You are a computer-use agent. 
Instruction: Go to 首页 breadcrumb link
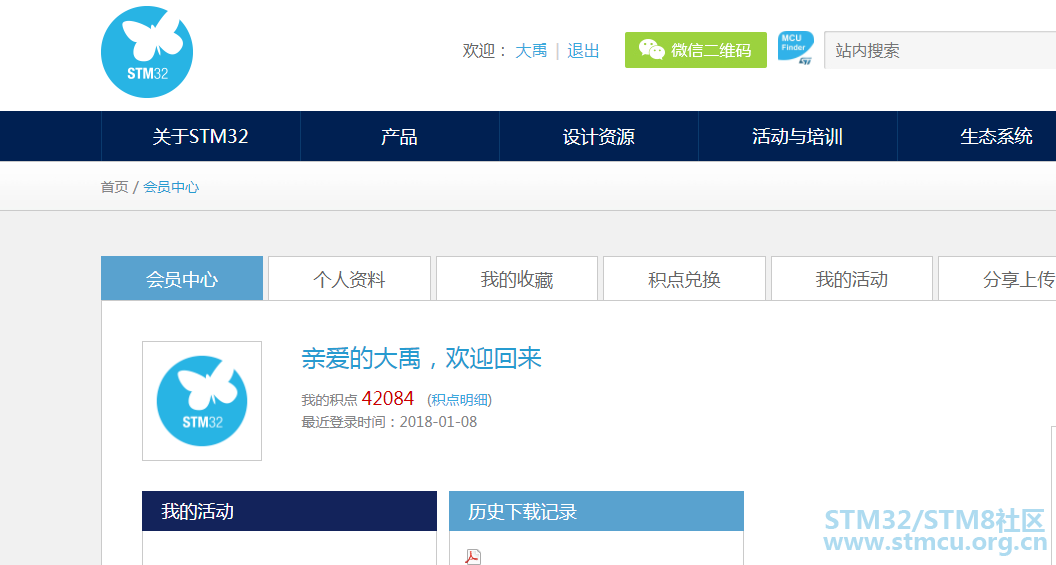click(114, 187)
